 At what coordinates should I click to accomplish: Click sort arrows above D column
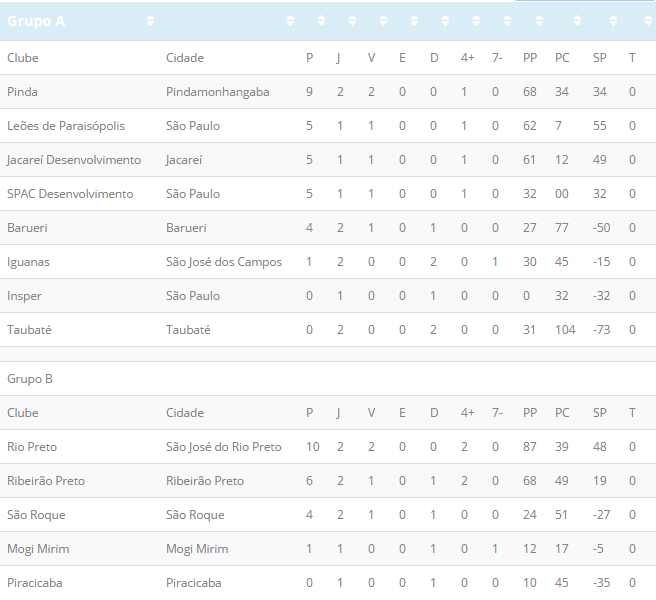coord(445,21)
